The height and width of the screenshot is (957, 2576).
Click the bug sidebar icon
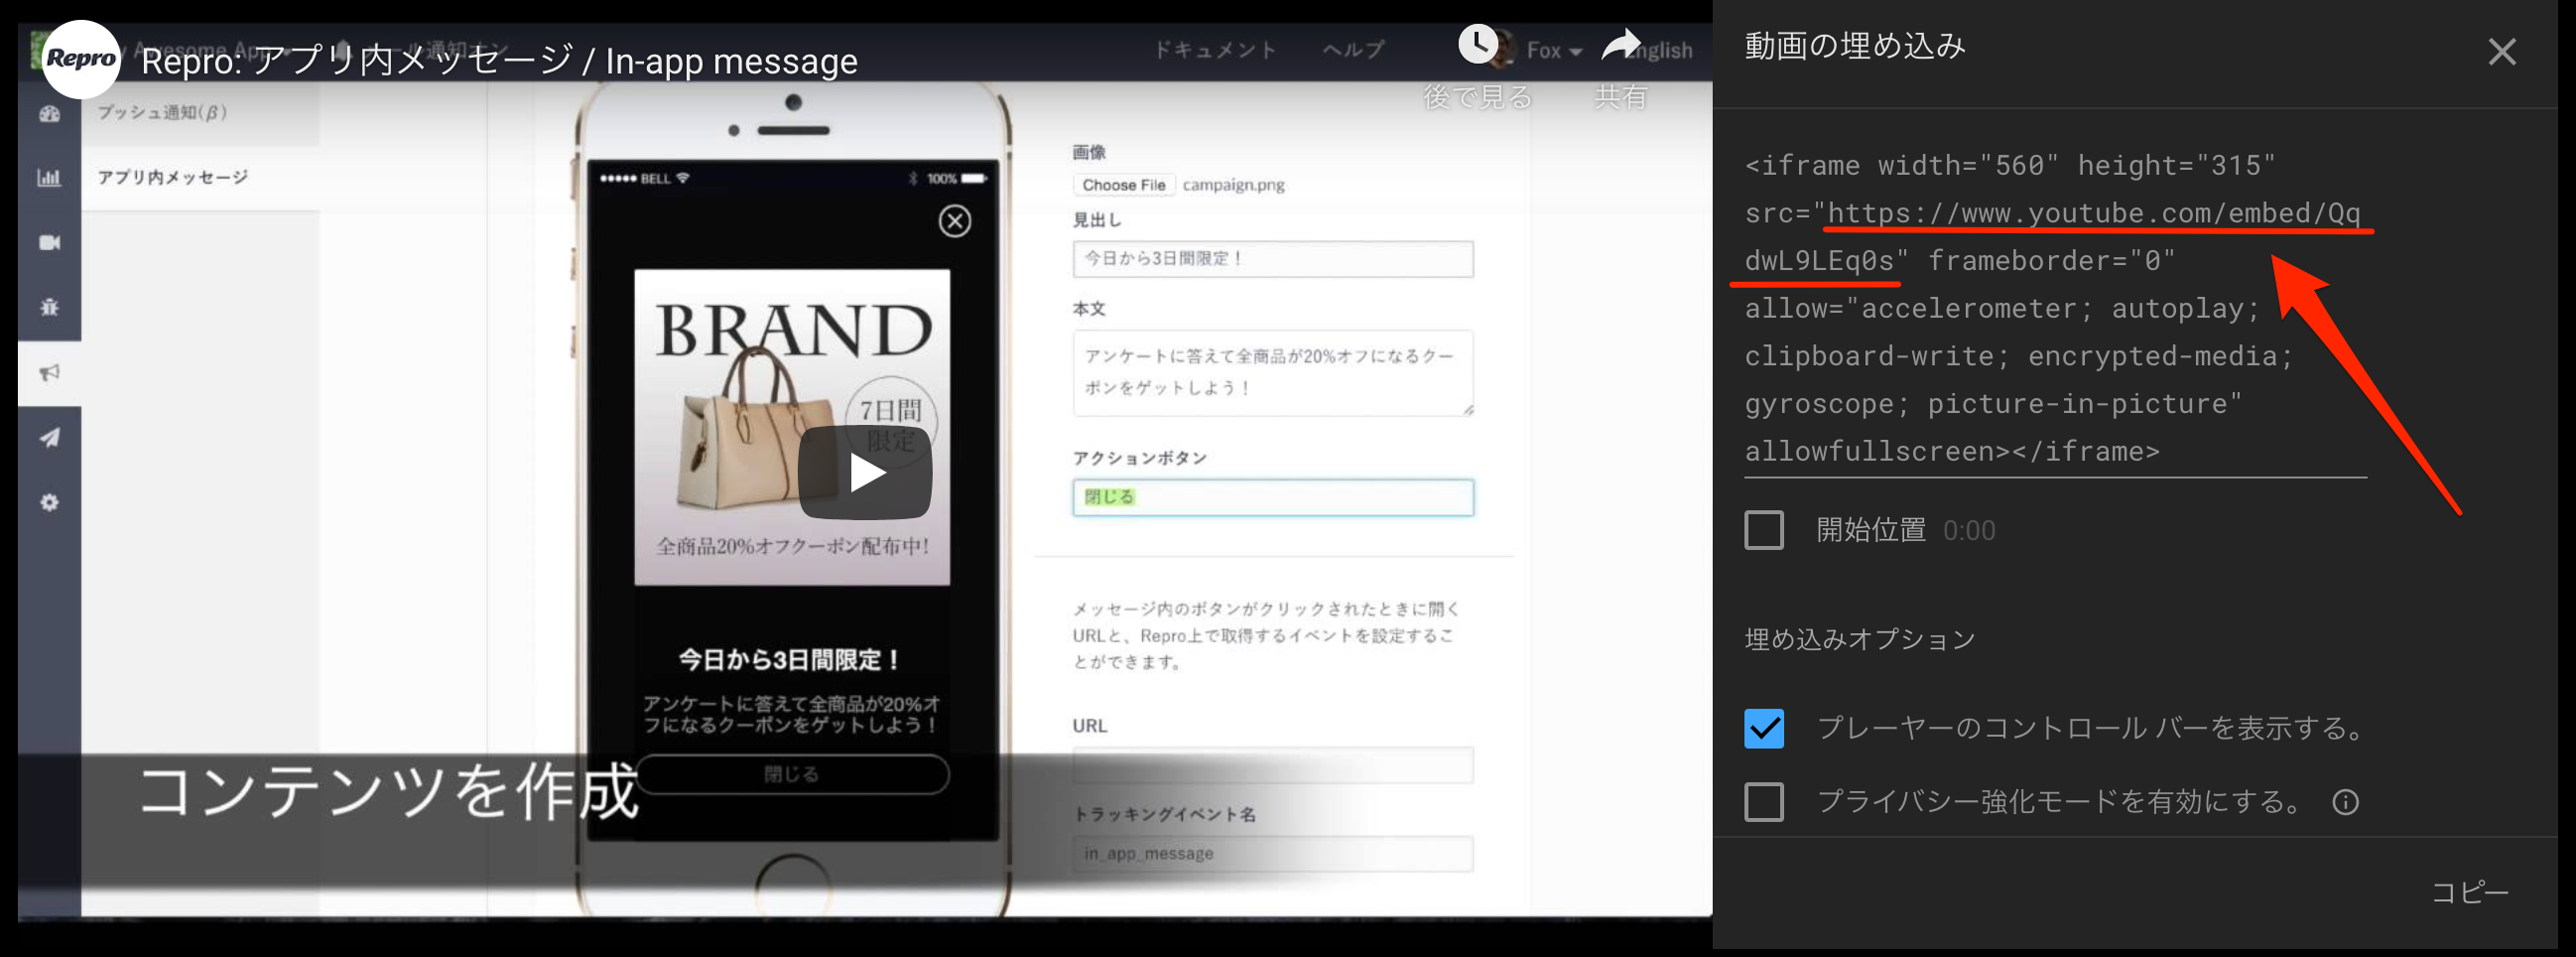pos(49,307)
